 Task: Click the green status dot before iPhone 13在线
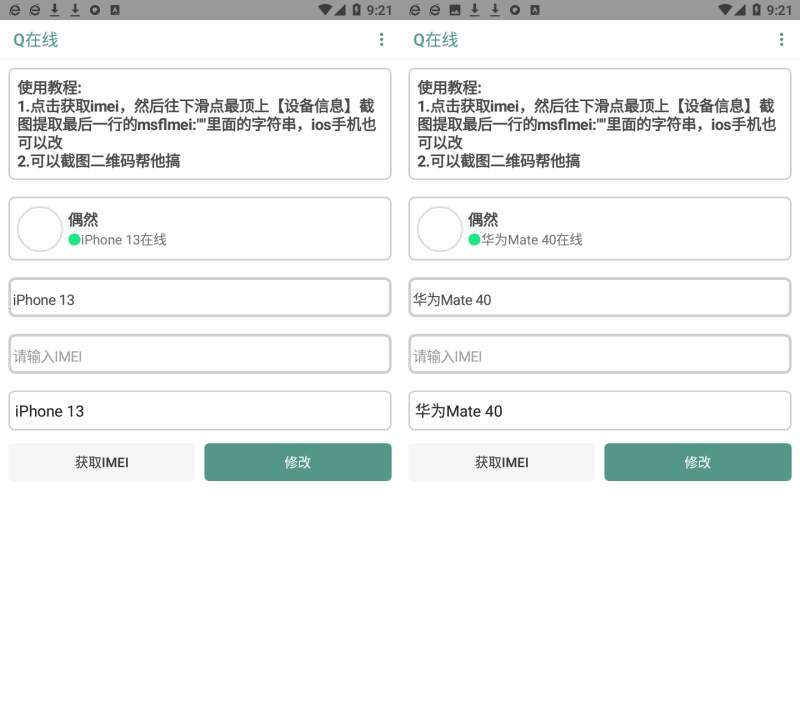[x=74, y=240]
